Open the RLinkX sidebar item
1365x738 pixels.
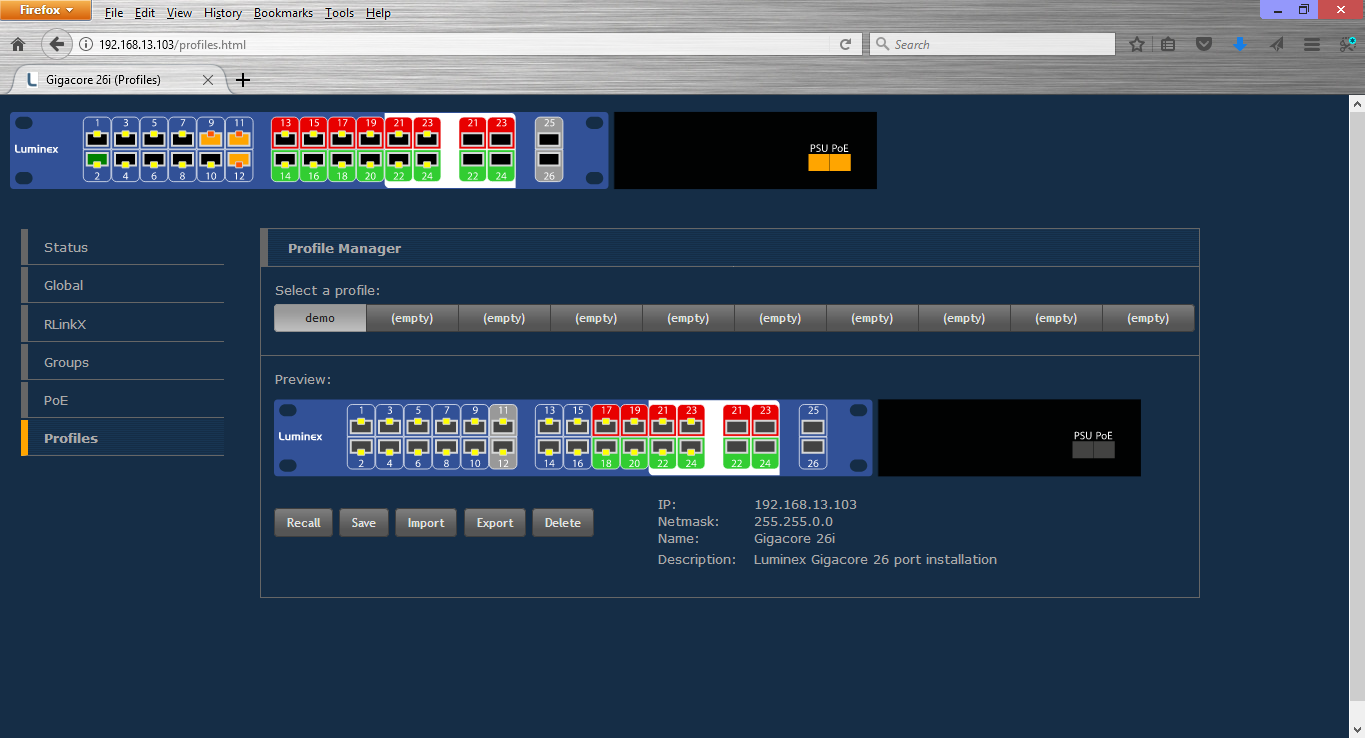(x=122, y=324)
